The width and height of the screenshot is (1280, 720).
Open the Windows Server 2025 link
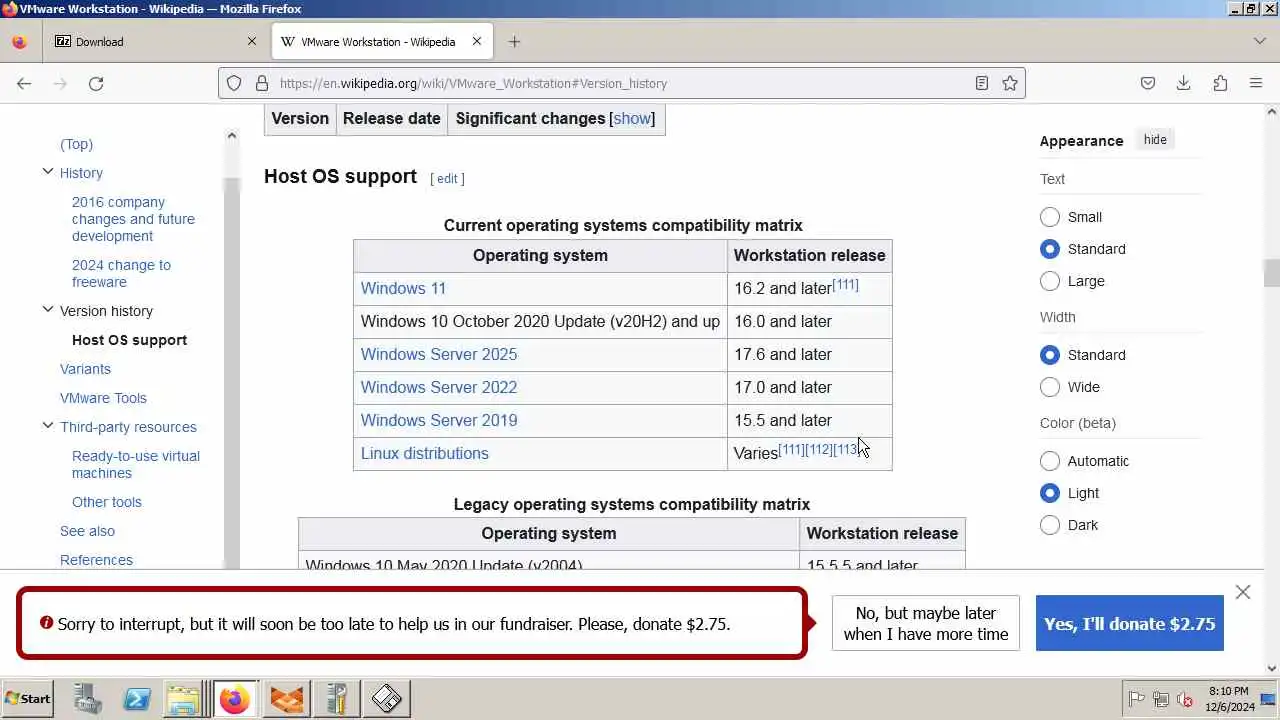click(x=439, y=354)
